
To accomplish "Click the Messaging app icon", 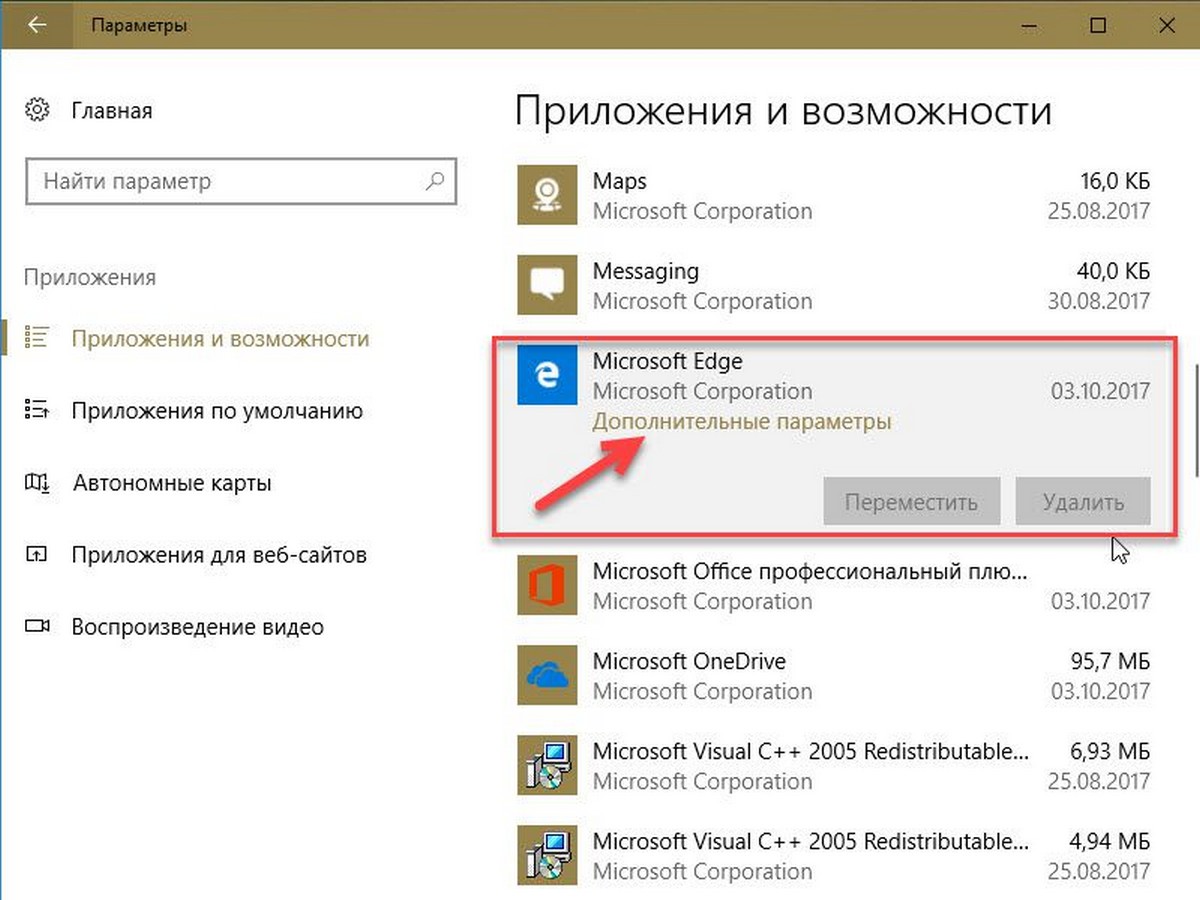I will 546,285.
